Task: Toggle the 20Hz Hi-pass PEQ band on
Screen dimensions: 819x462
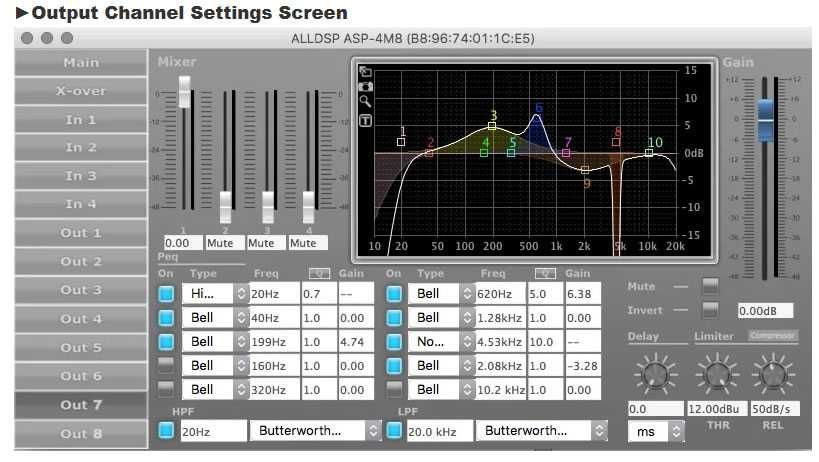Action: pyautogui.click(x=166, y=293)
